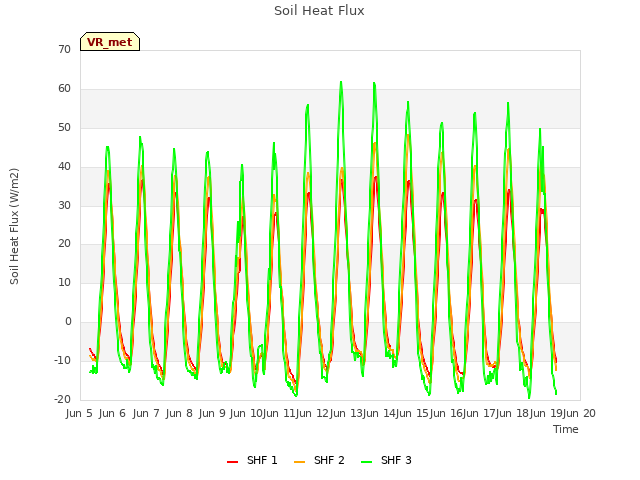Image resolution: width=640 pixels, height=480 pixels.
Task: Click the Jun 7 x-axis label
Action: tap(146, 413)
